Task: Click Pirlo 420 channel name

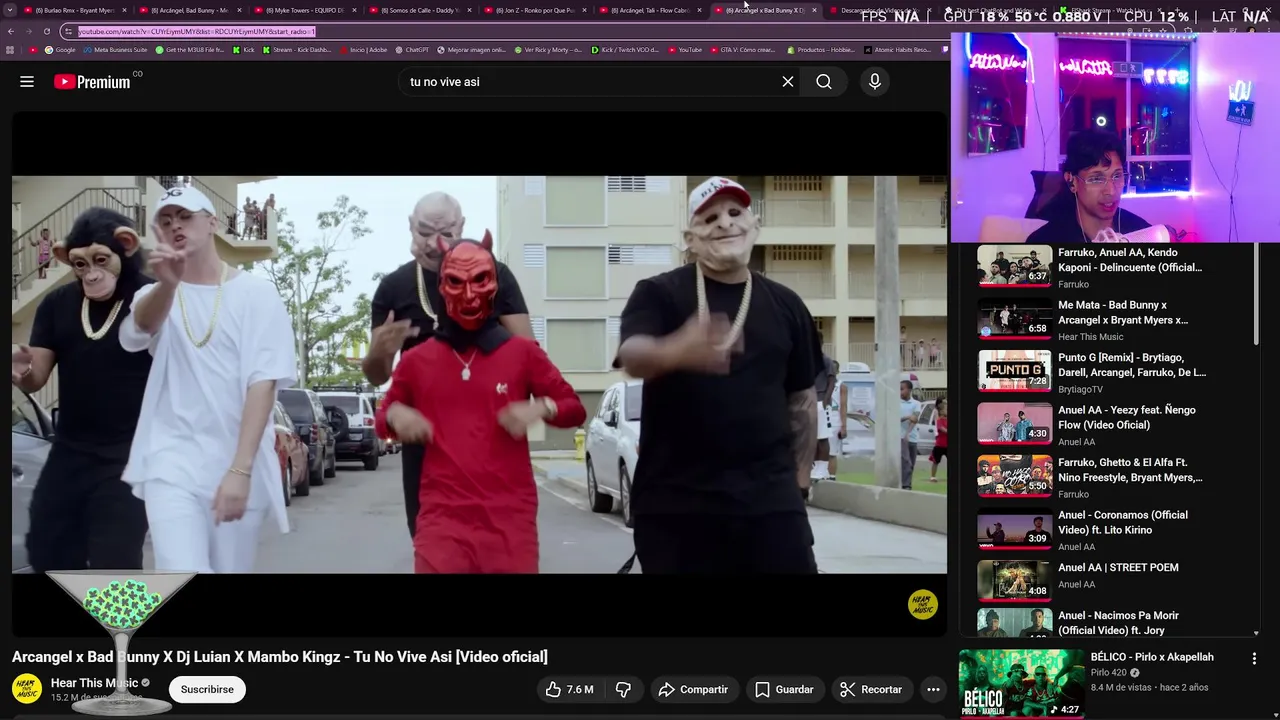Action: coord(1109,673)
